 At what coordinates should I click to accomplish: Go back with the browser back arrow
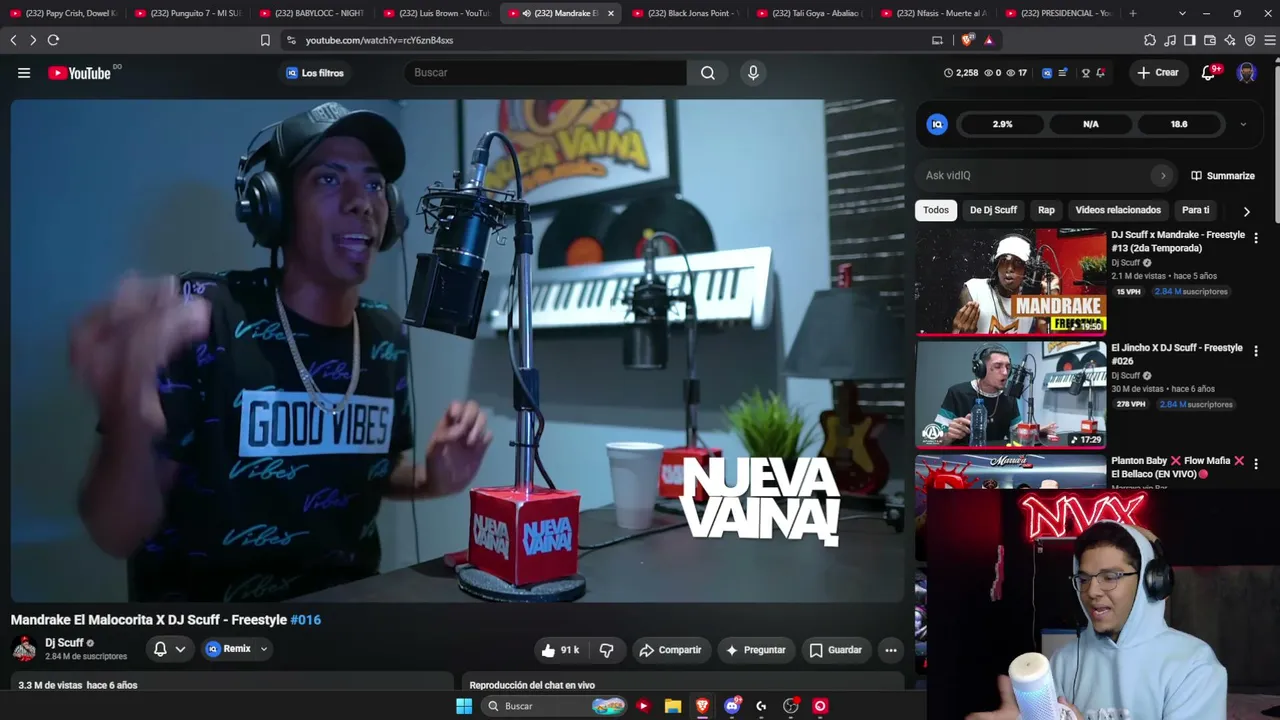13,40
